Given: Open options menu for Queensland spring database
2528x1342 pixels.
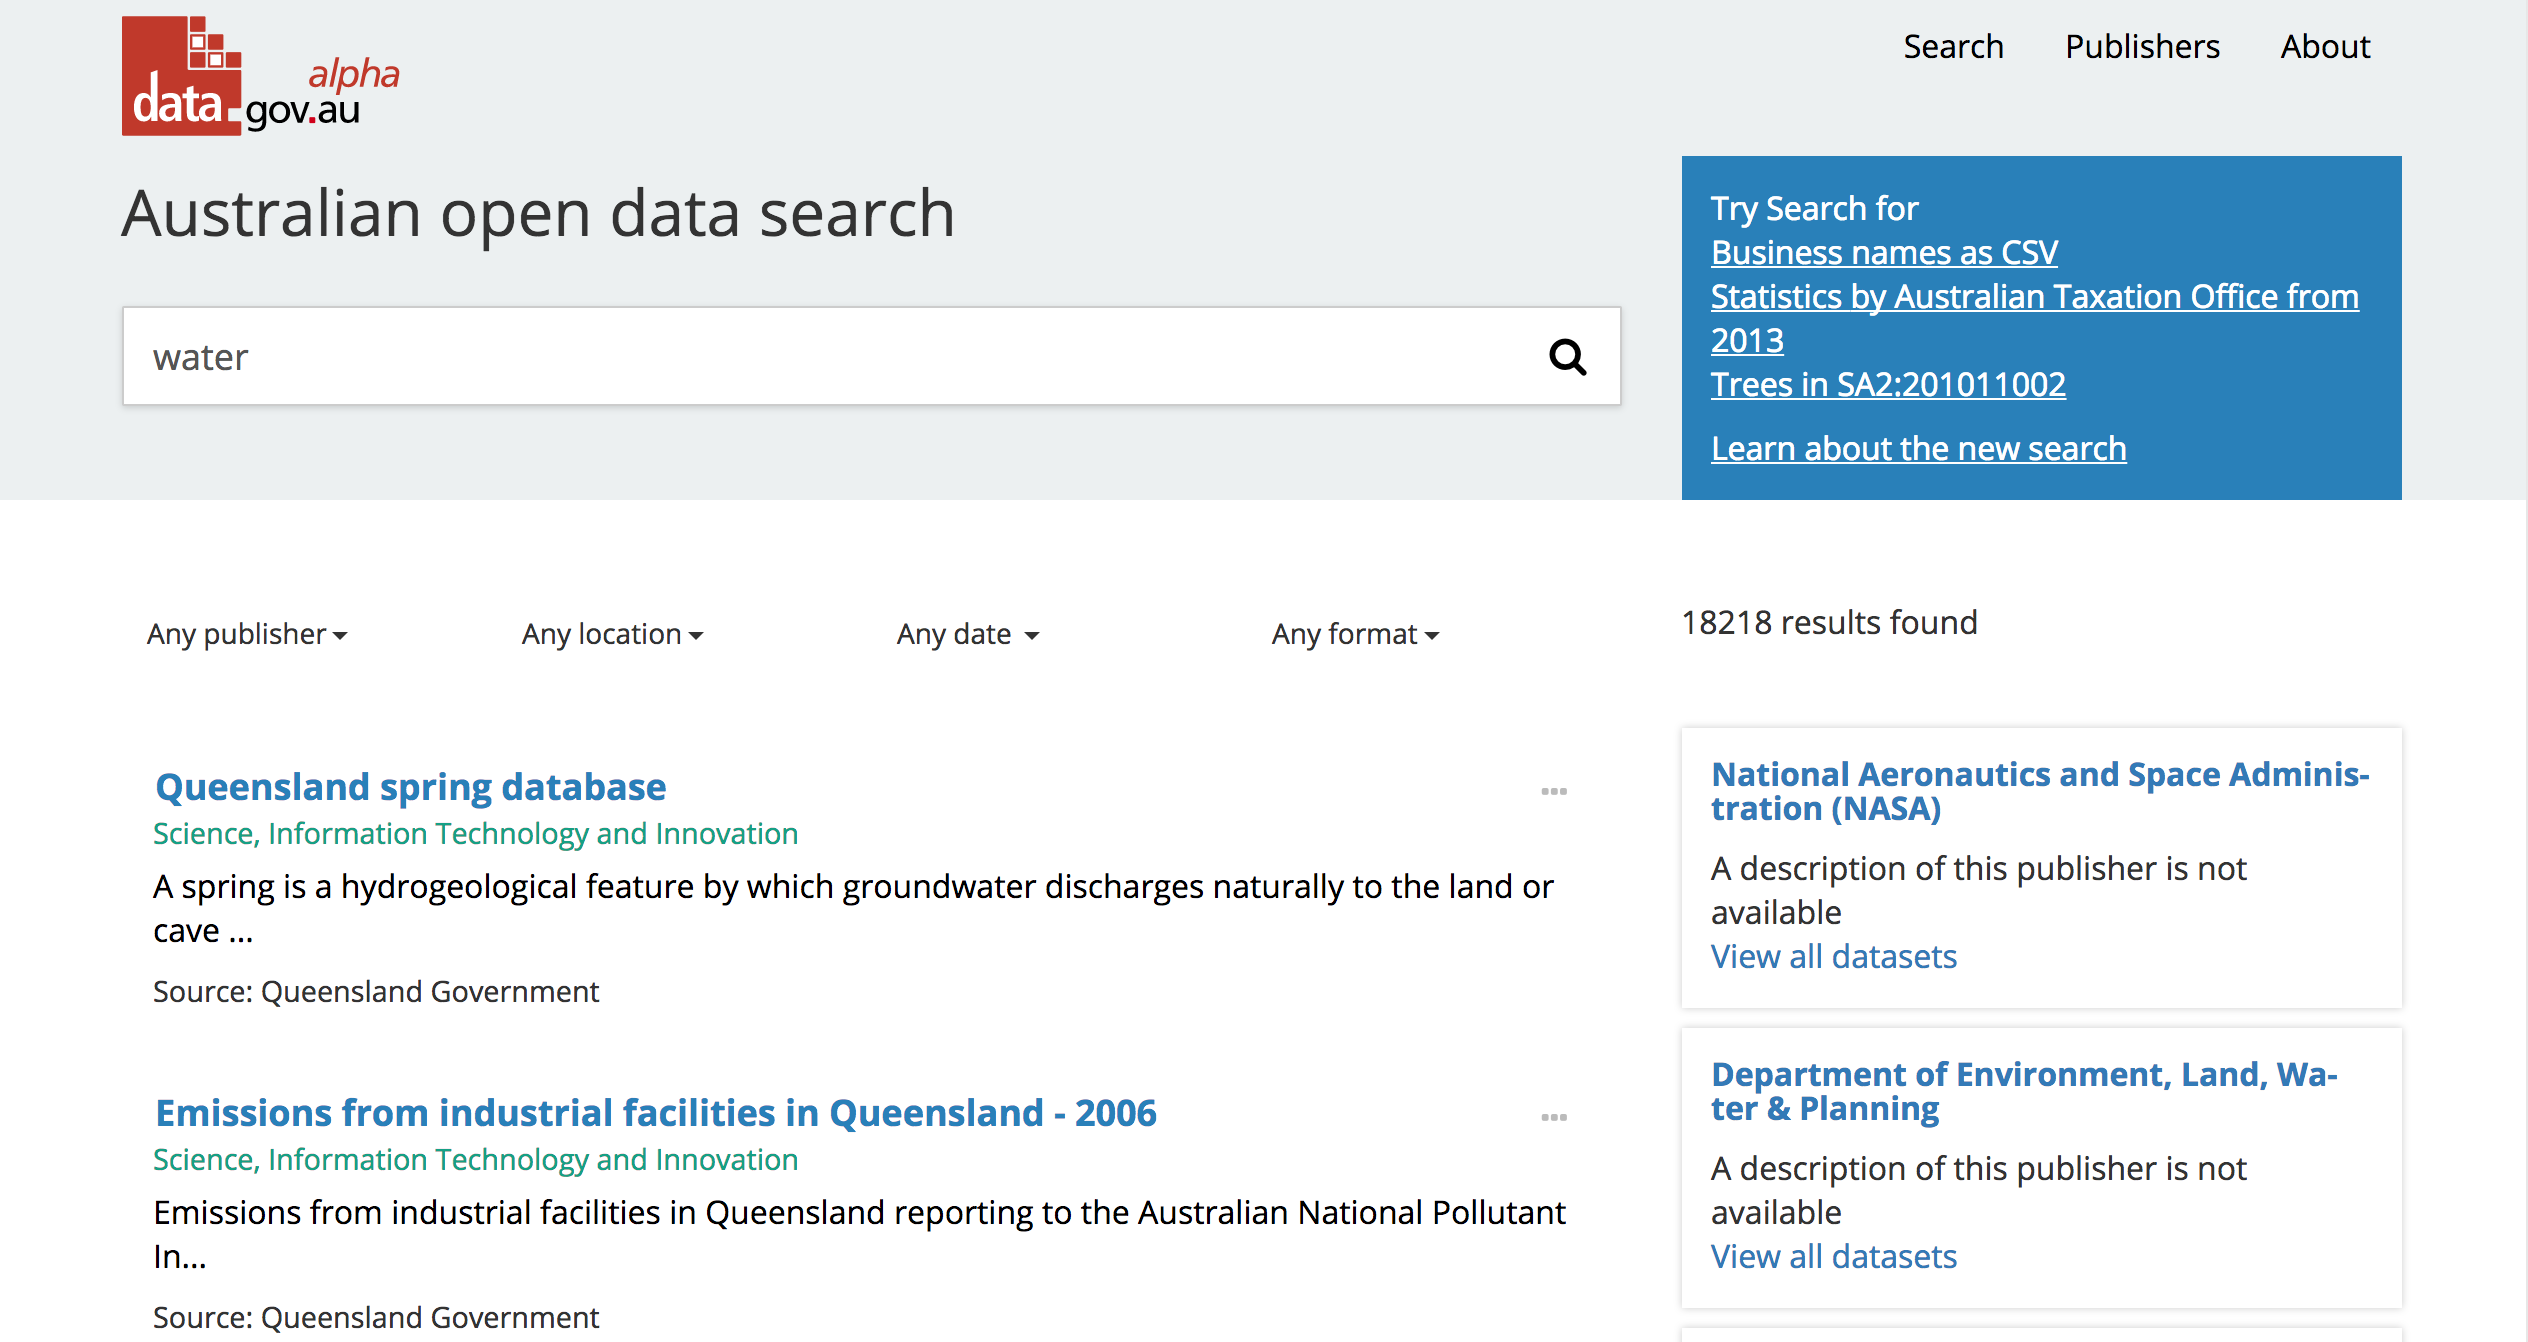Looking at the screenshot, I should [x=1554, y=791].
